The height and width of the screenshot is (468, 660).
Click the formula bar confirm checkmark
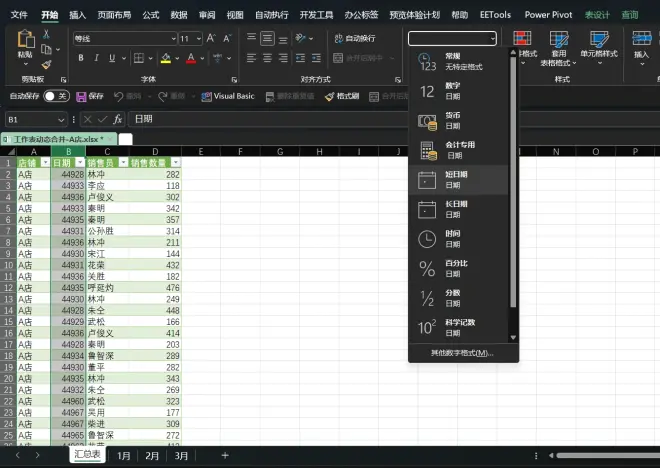pos(102,120)
